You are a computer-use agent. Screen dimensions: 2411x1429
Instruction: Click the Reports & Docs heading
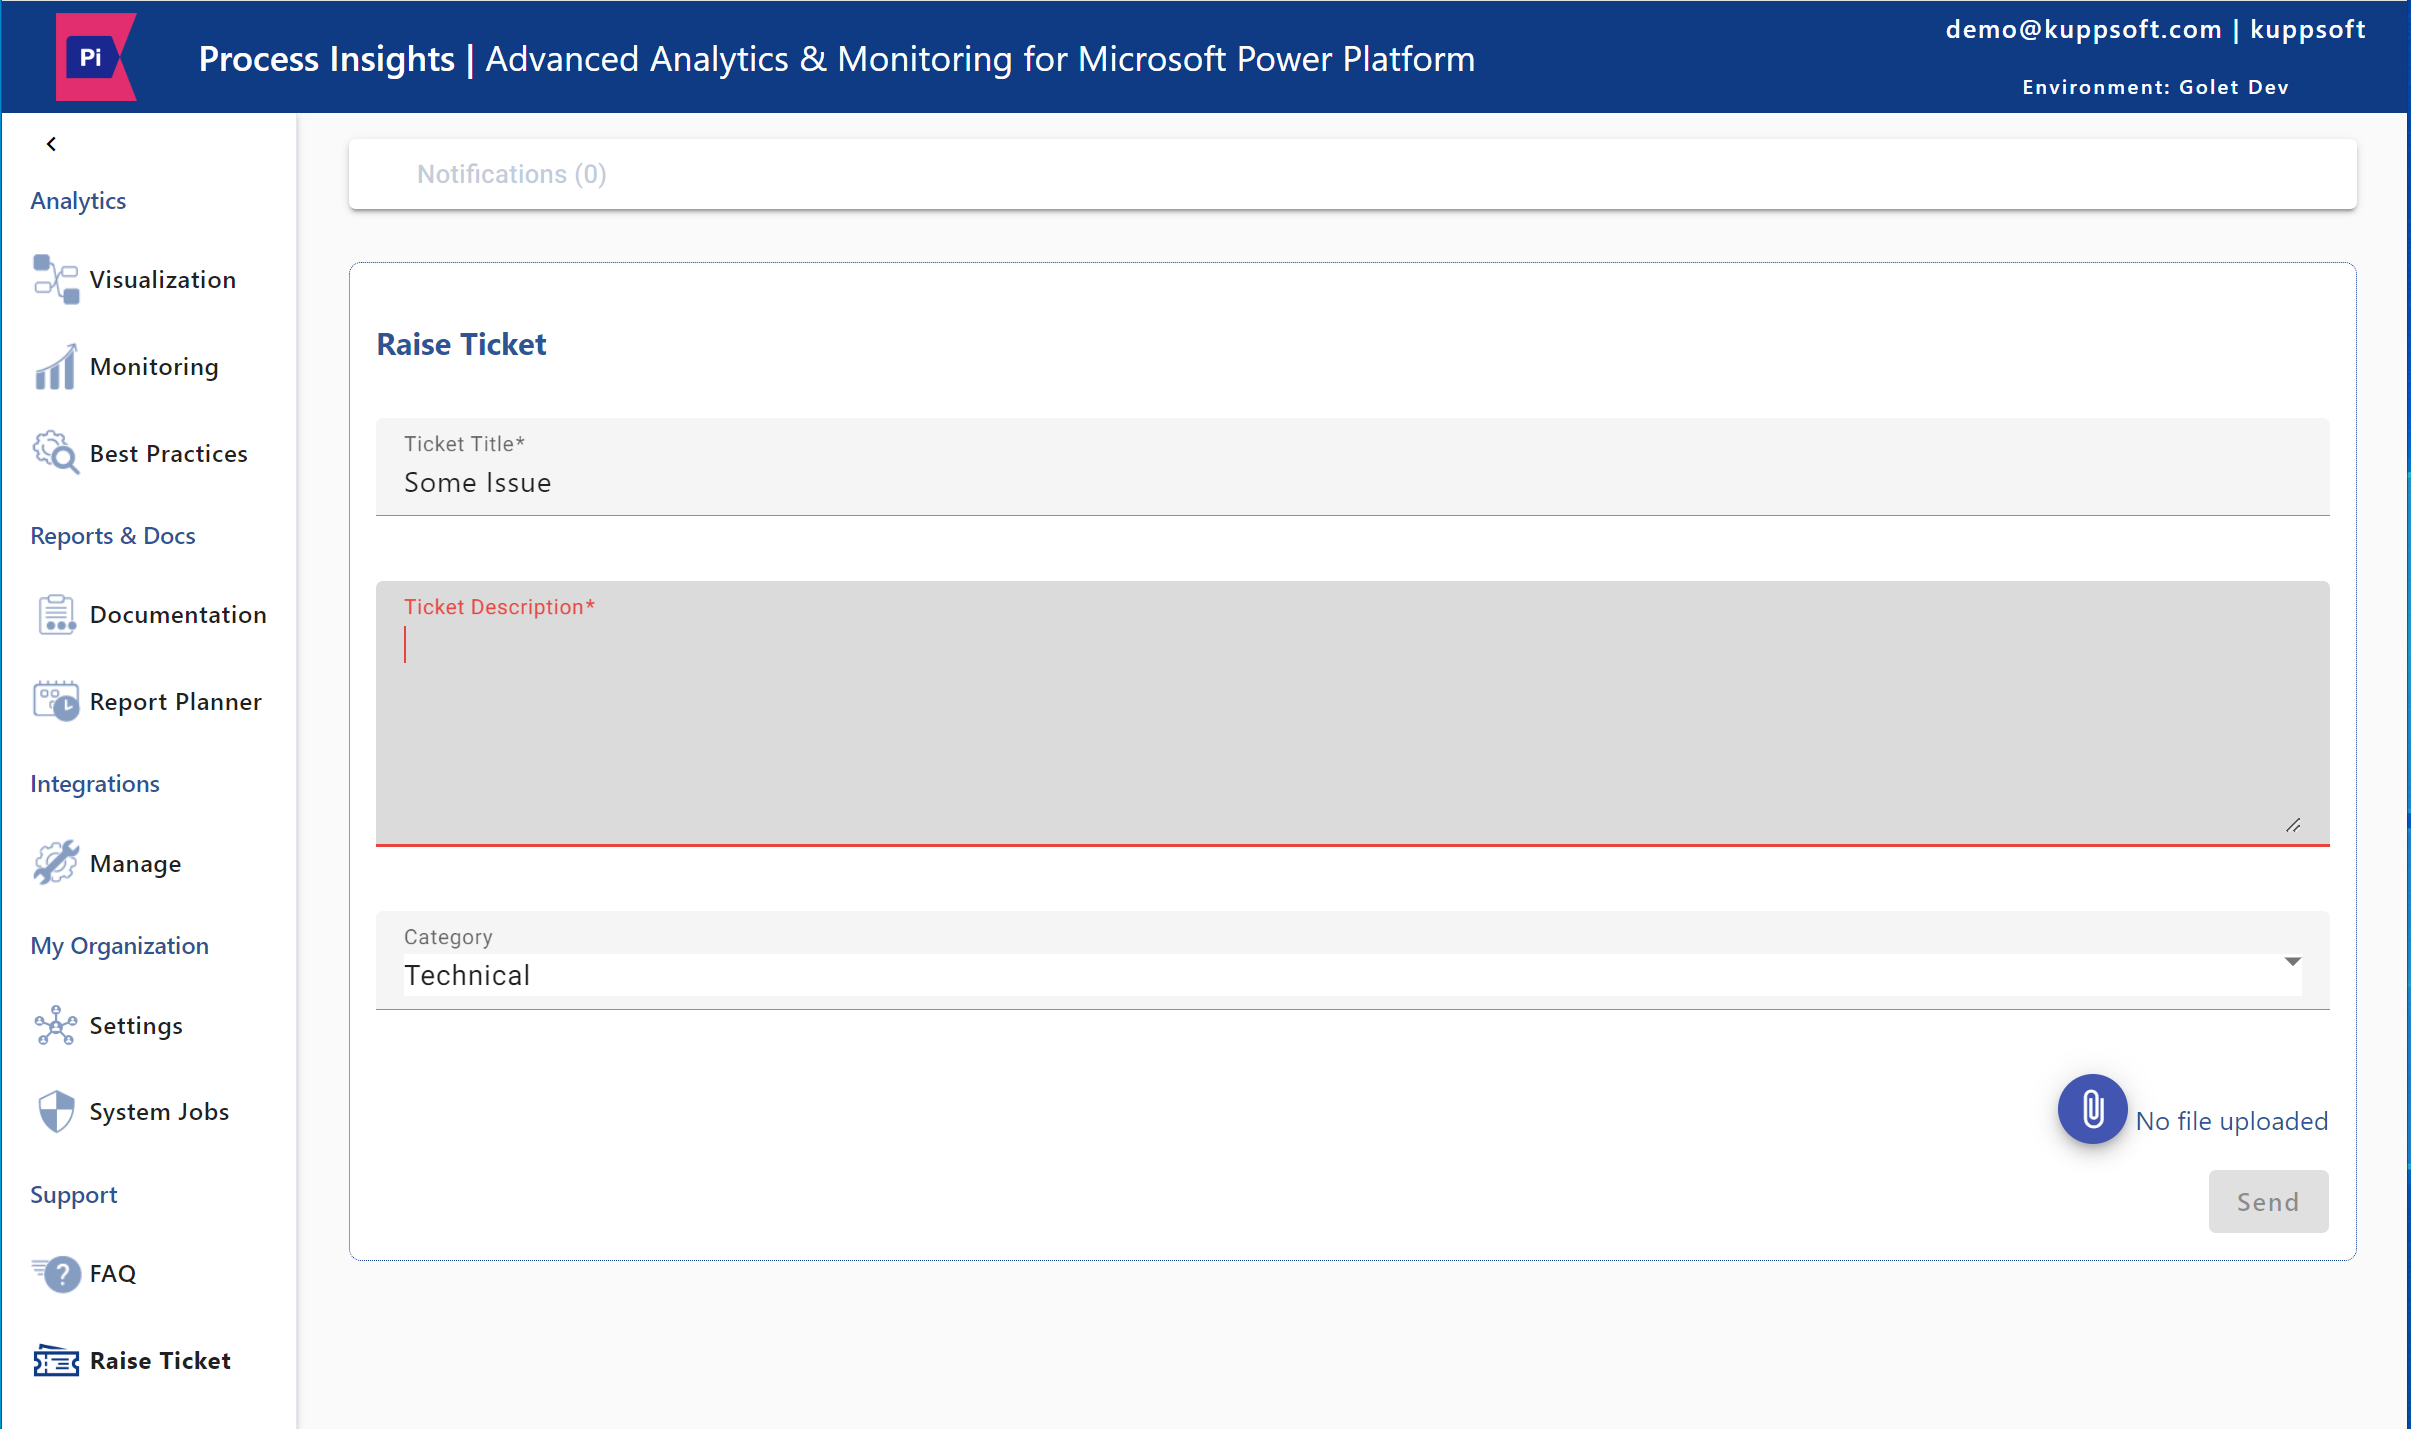(113, 536)
